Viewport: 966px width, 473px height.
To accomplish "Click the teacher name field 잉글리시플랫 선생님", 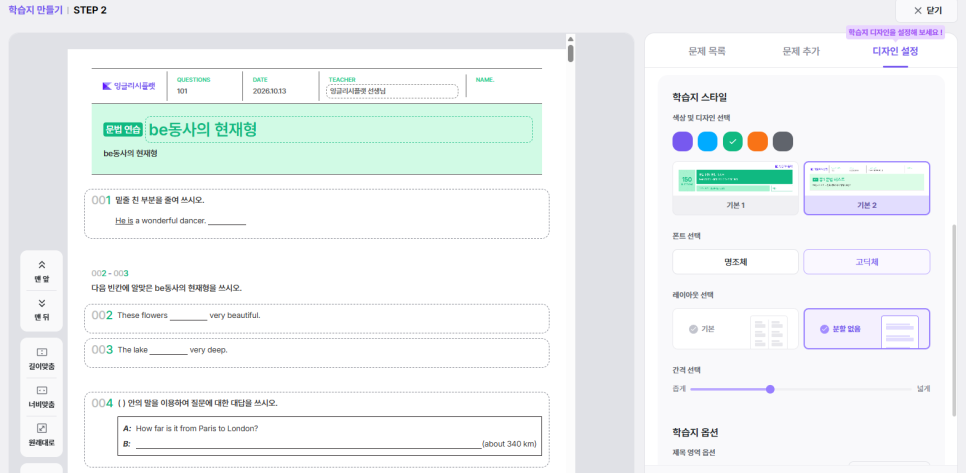I will coord(392,91).
